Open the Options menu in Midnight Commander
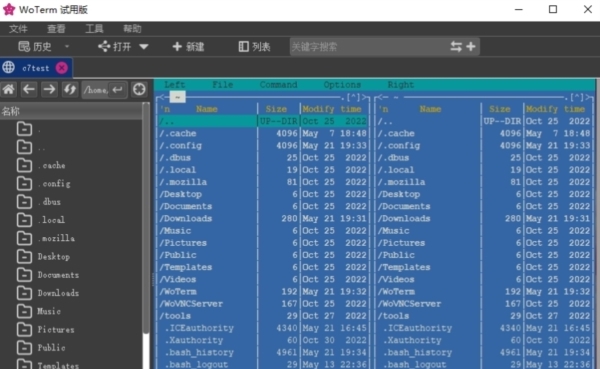This screenshot has width=600, height=369. (342, 85)
